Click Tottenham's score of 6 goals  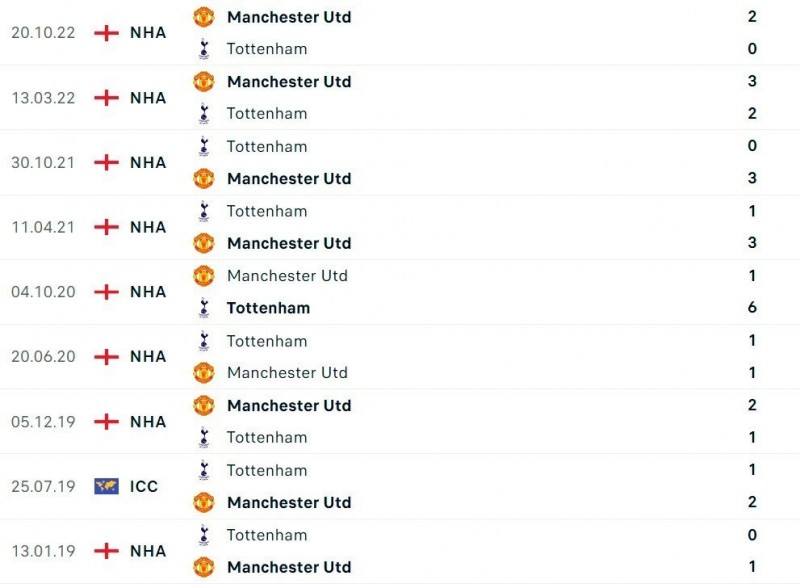(x=752, y=308)
